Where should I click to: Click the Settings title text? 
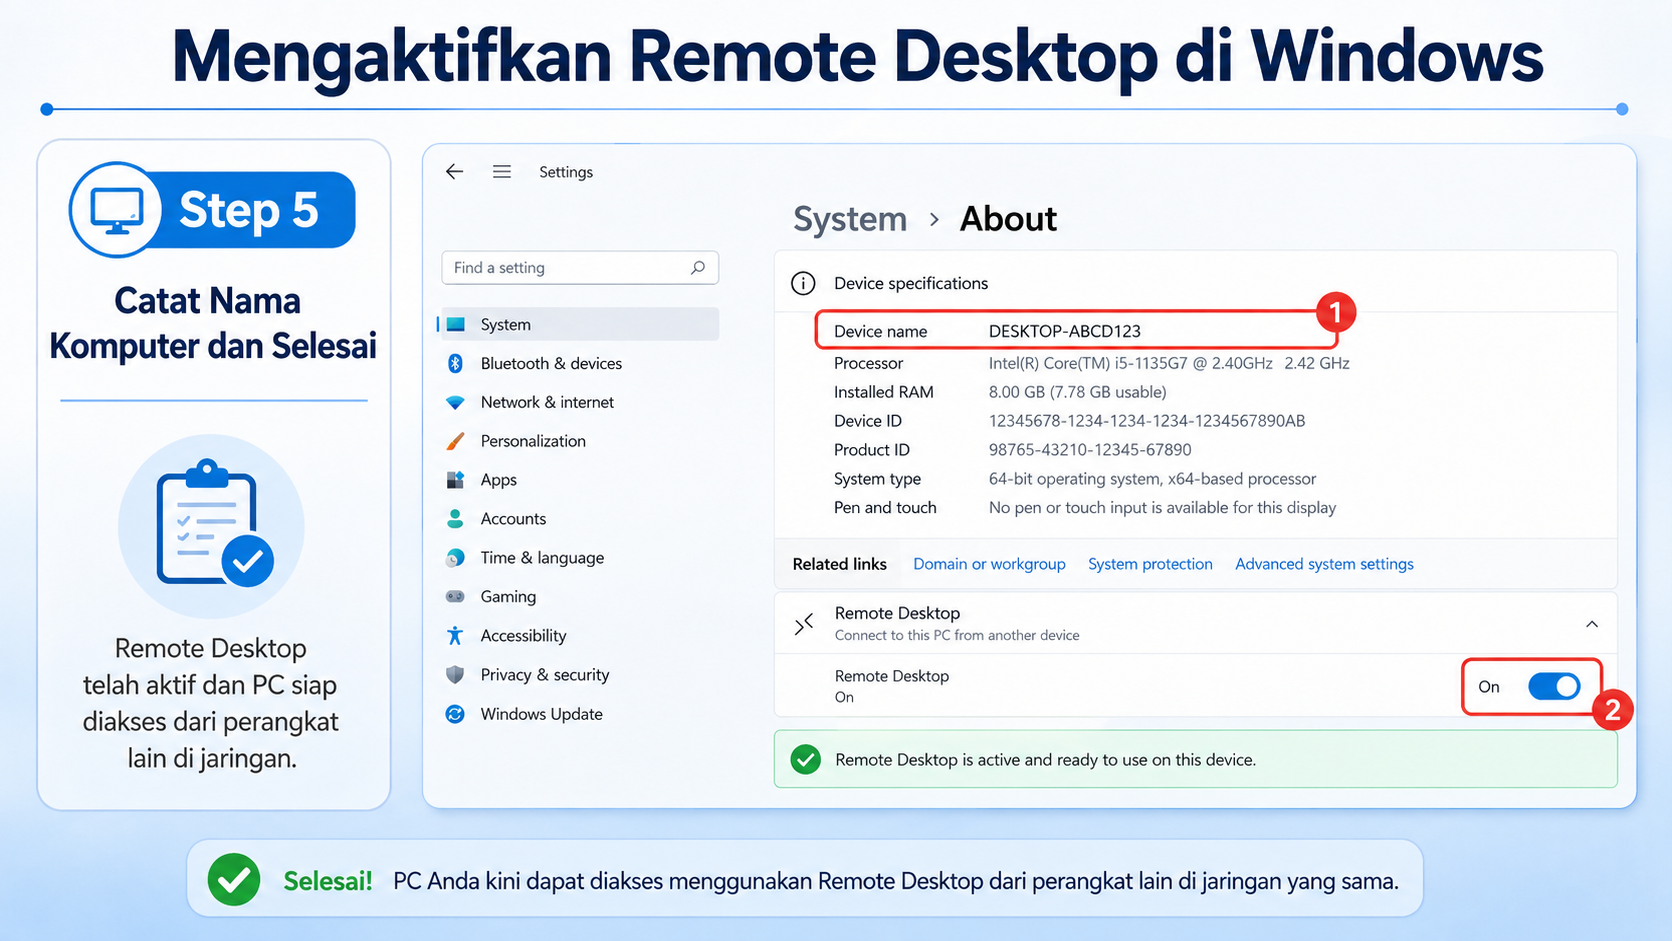tap(566, 172)
